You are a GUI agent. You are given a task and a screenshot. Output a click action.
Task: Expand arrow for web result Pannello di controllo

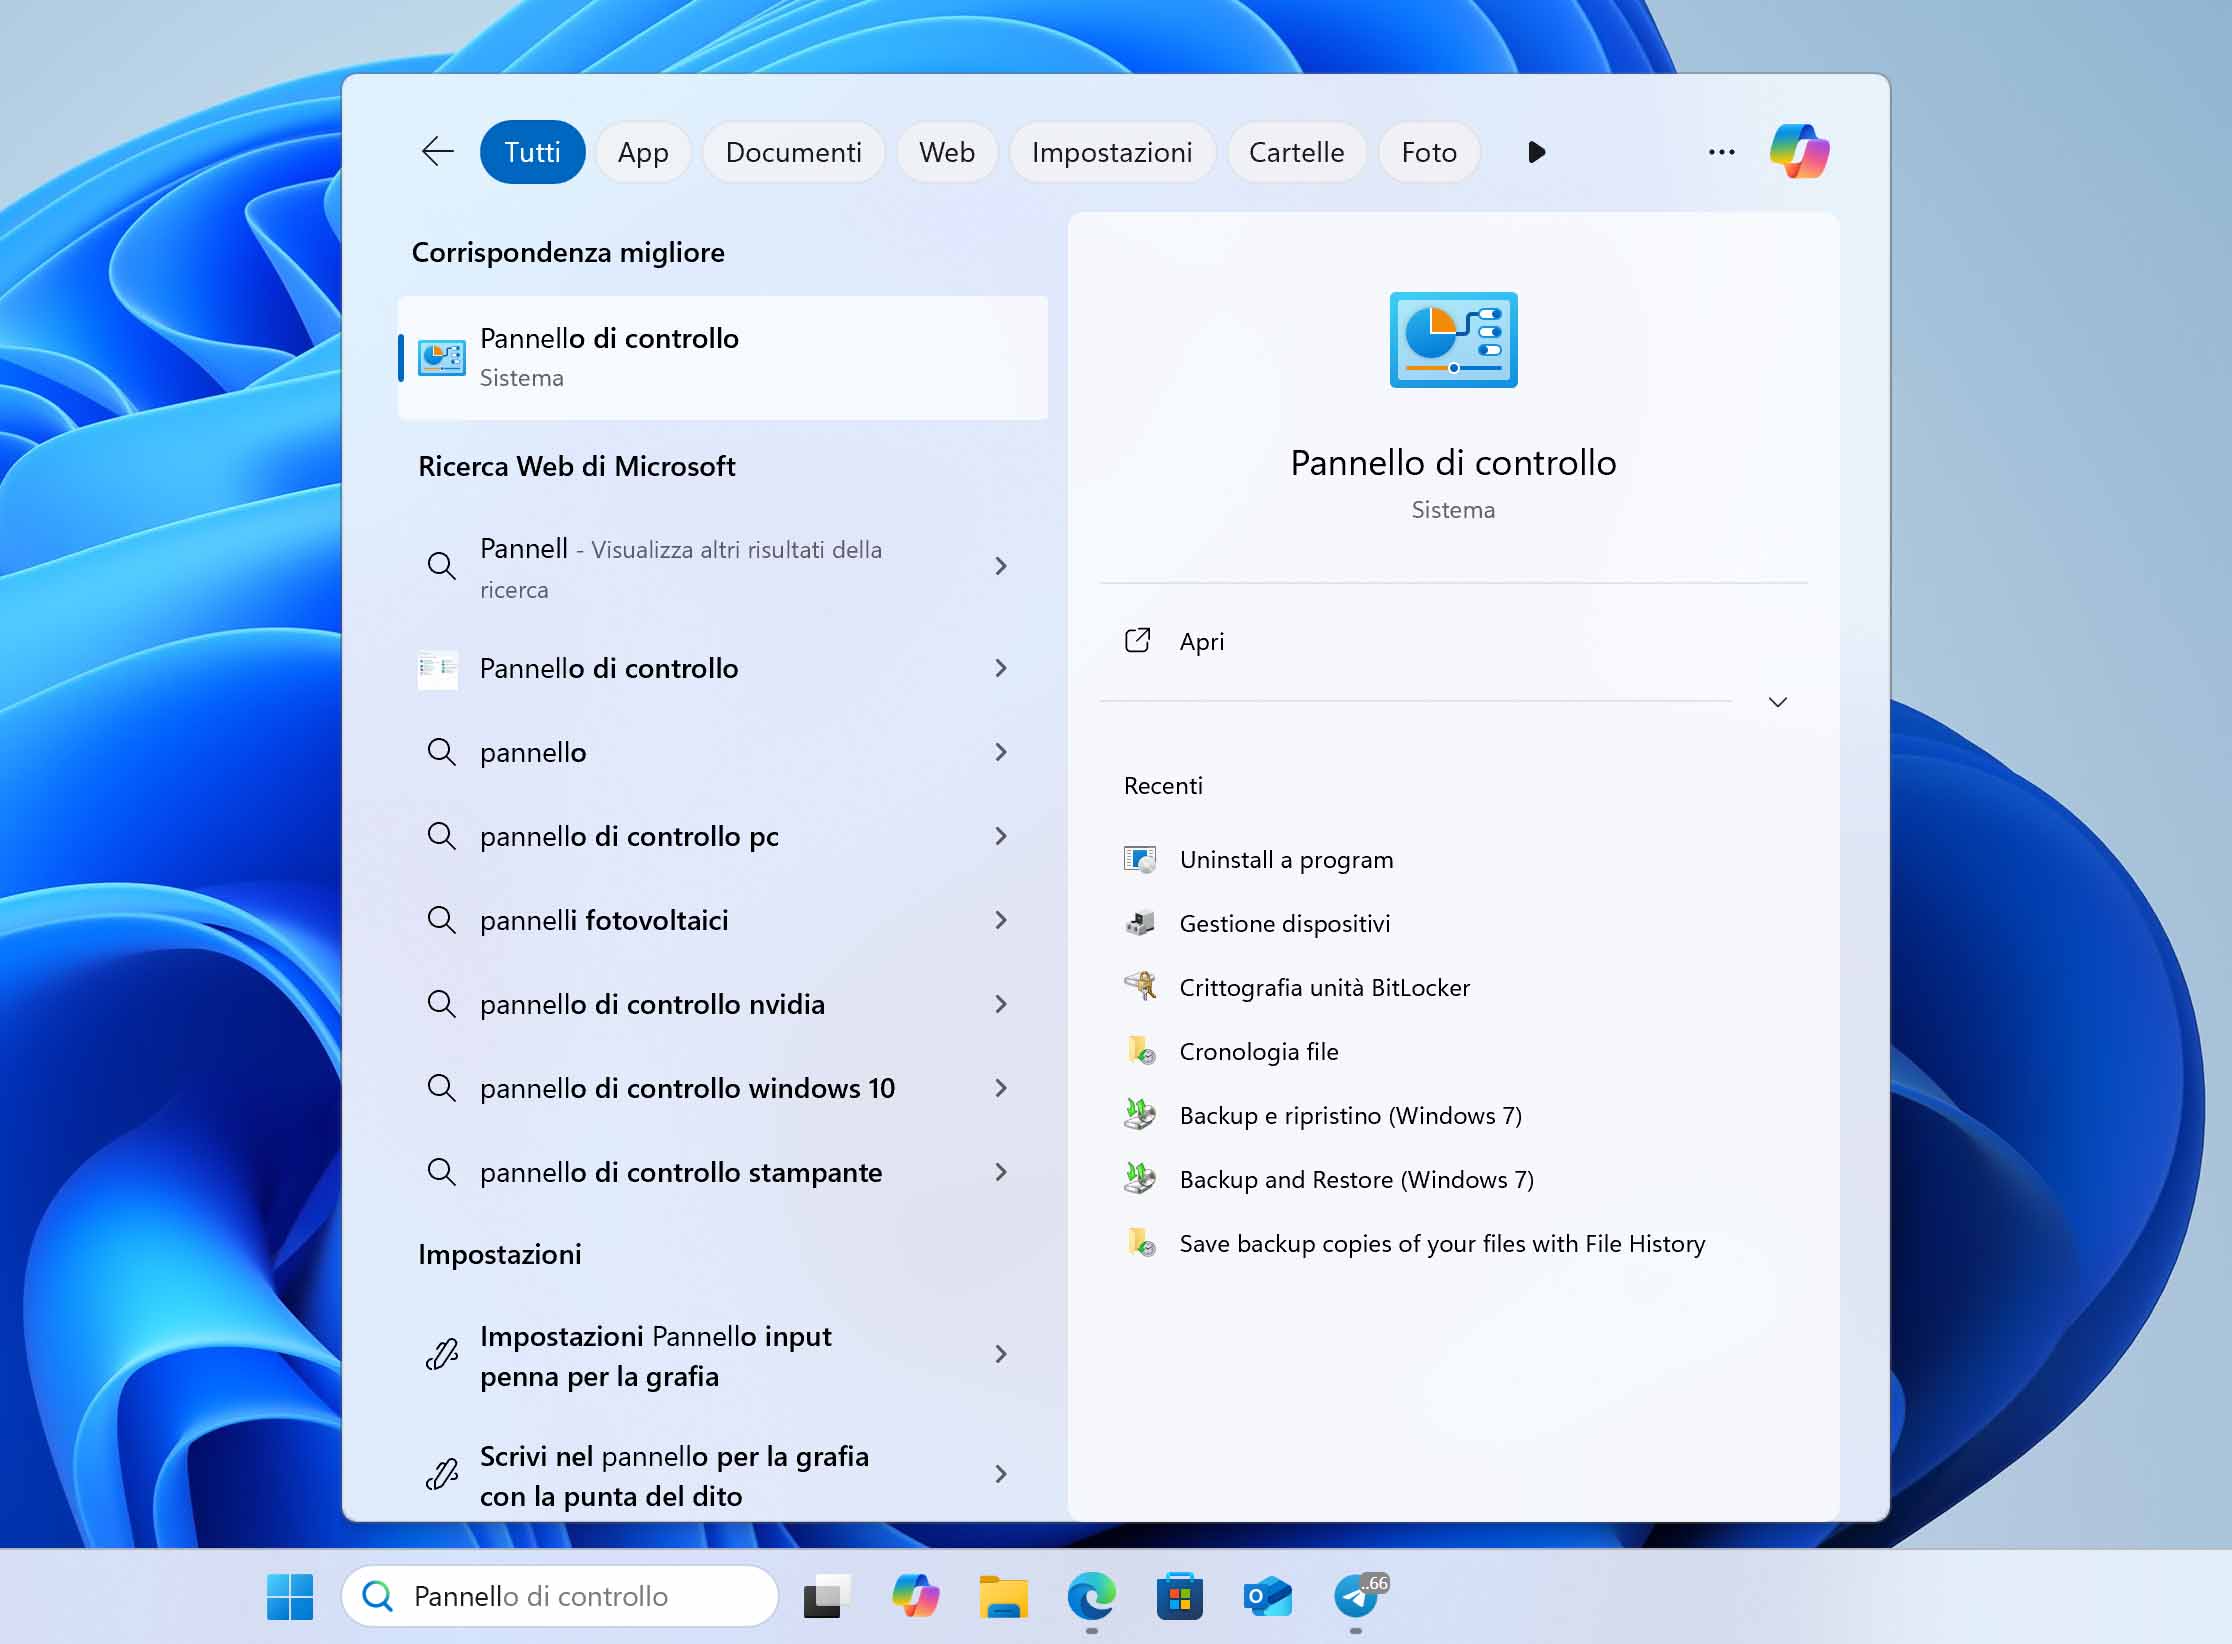coord(1001,668)
